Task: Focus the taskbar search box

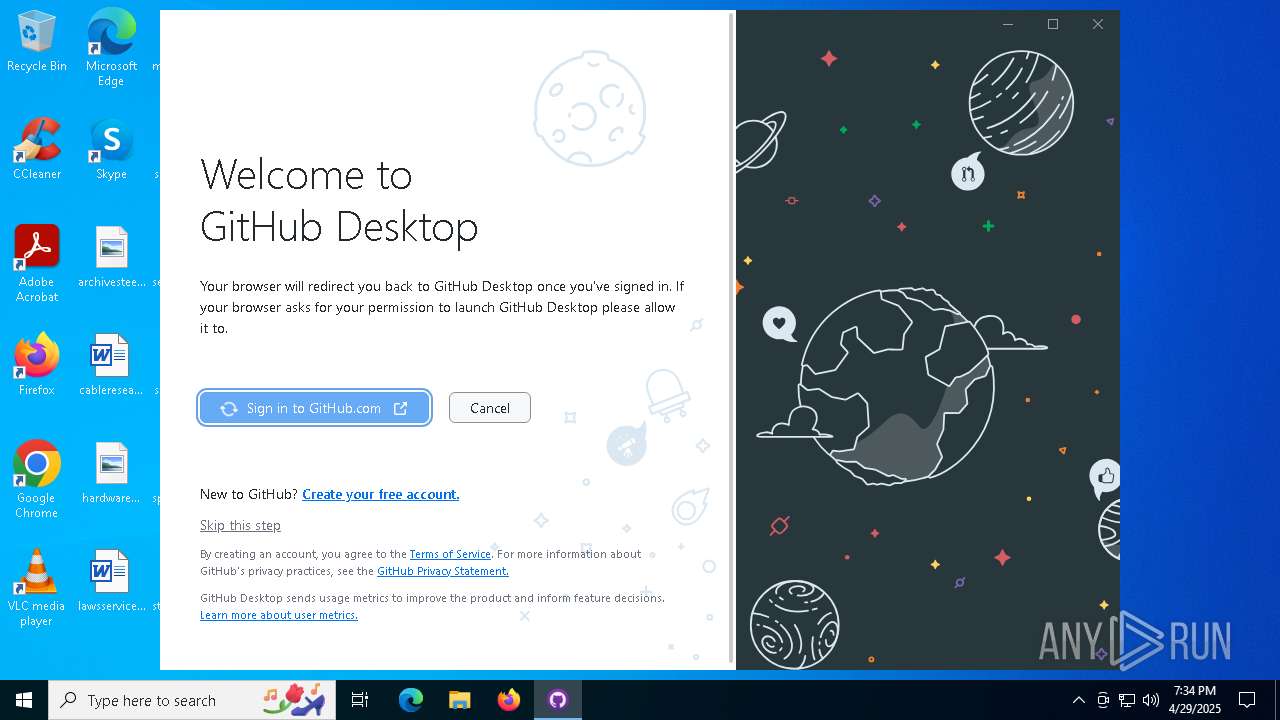Action: pos(194,700)
